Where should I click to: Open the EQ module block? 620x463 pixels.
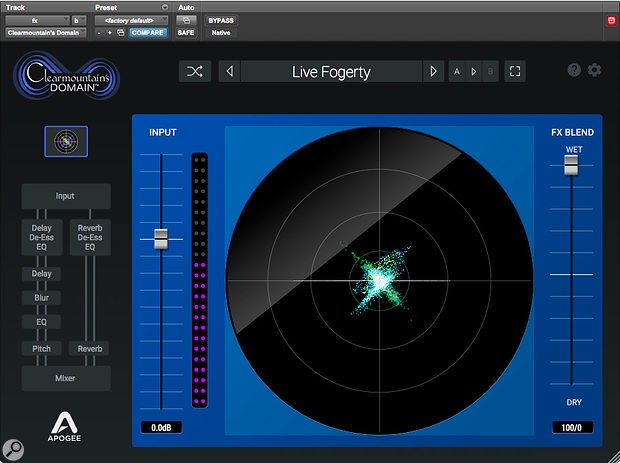tap(41, 322)
